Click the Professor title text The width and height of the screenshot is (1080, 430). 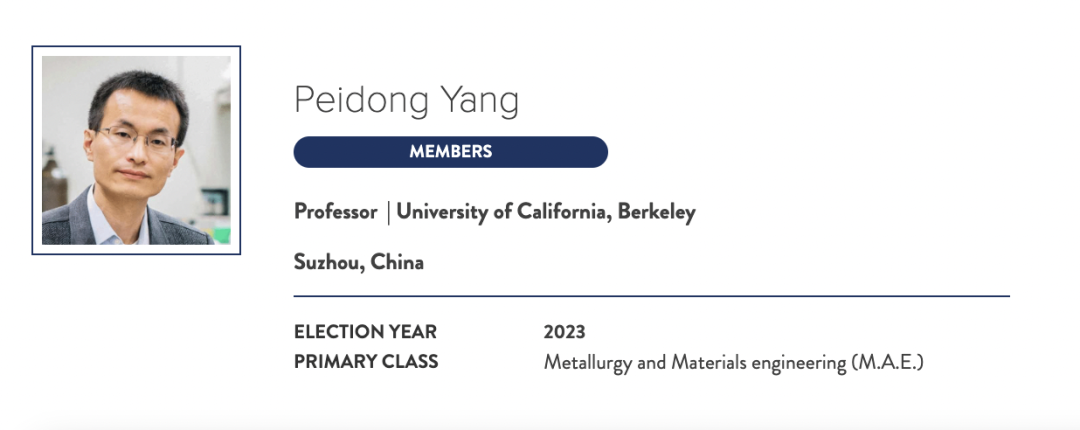(x=335, y=212)
